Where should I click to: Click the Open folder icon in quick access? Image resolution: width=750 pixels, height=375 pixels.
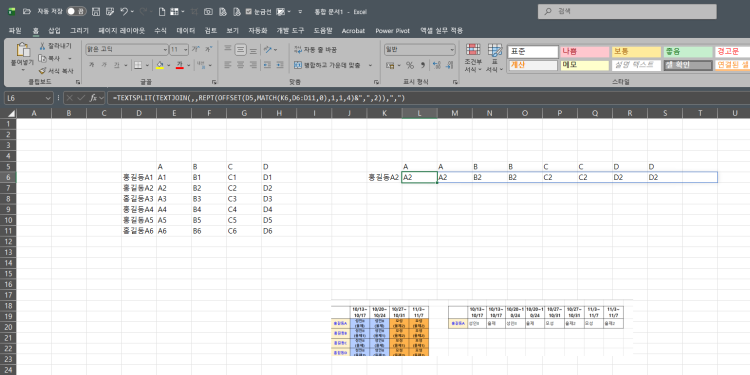[27, 11]
